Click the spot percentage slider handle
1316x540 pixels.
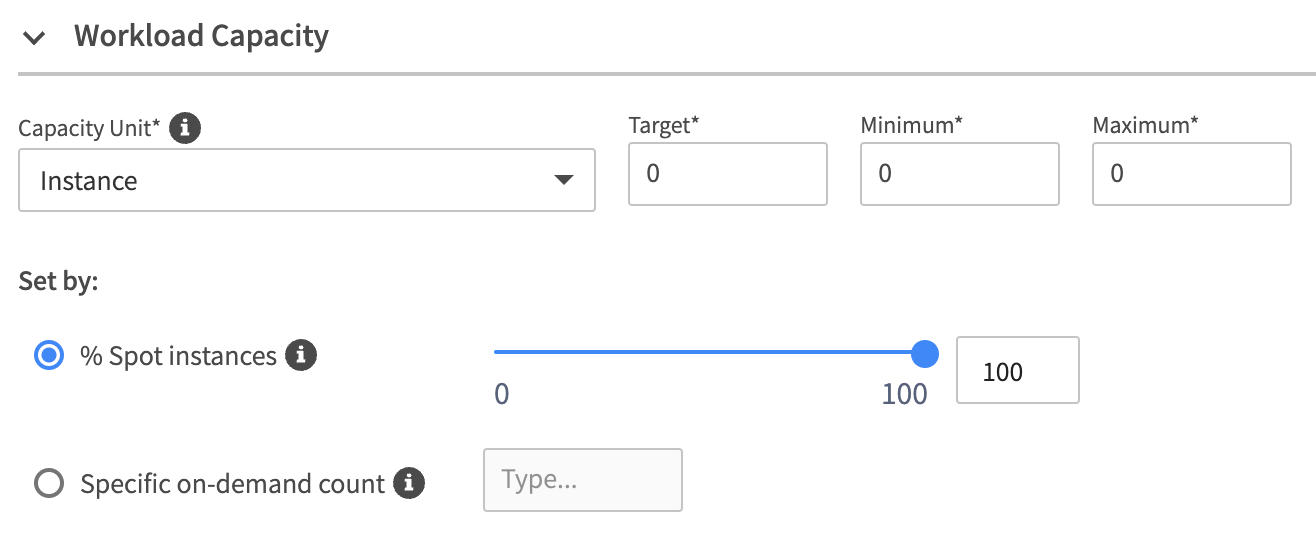coord(925,352)
